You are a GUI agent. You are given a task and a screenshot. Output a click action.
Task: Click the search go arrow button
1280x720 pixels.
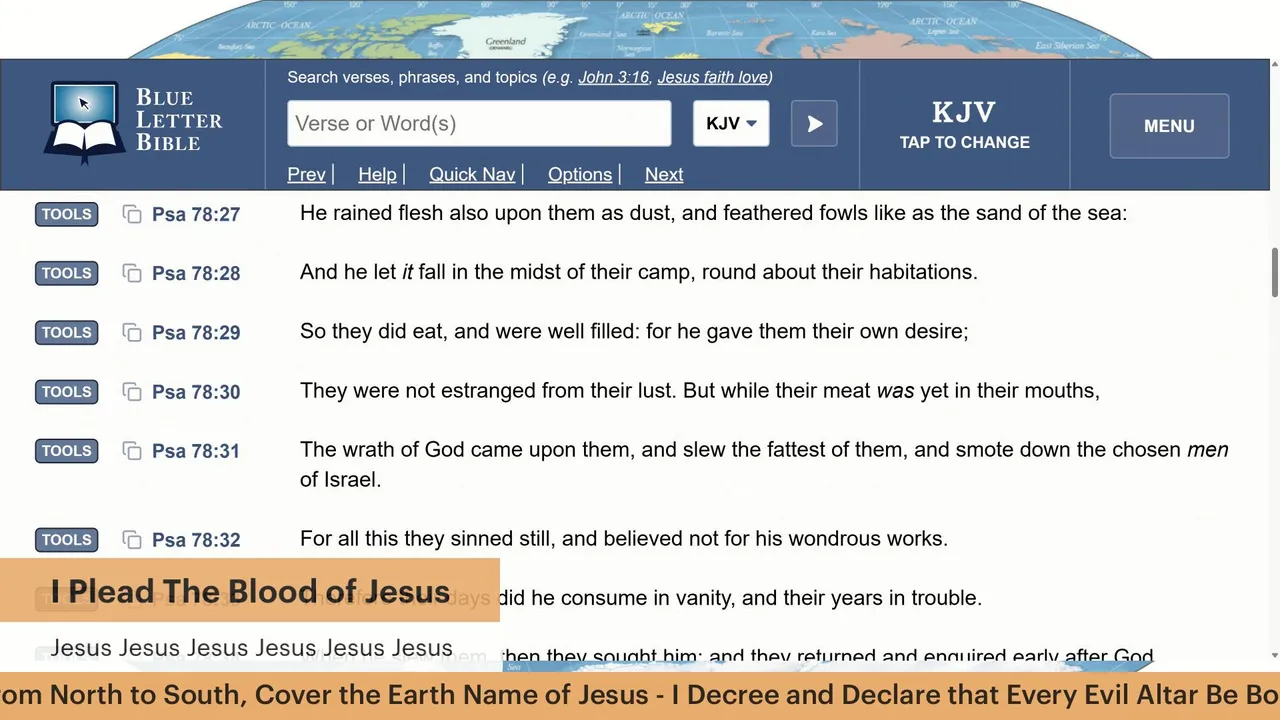click(x=814, y=124)
